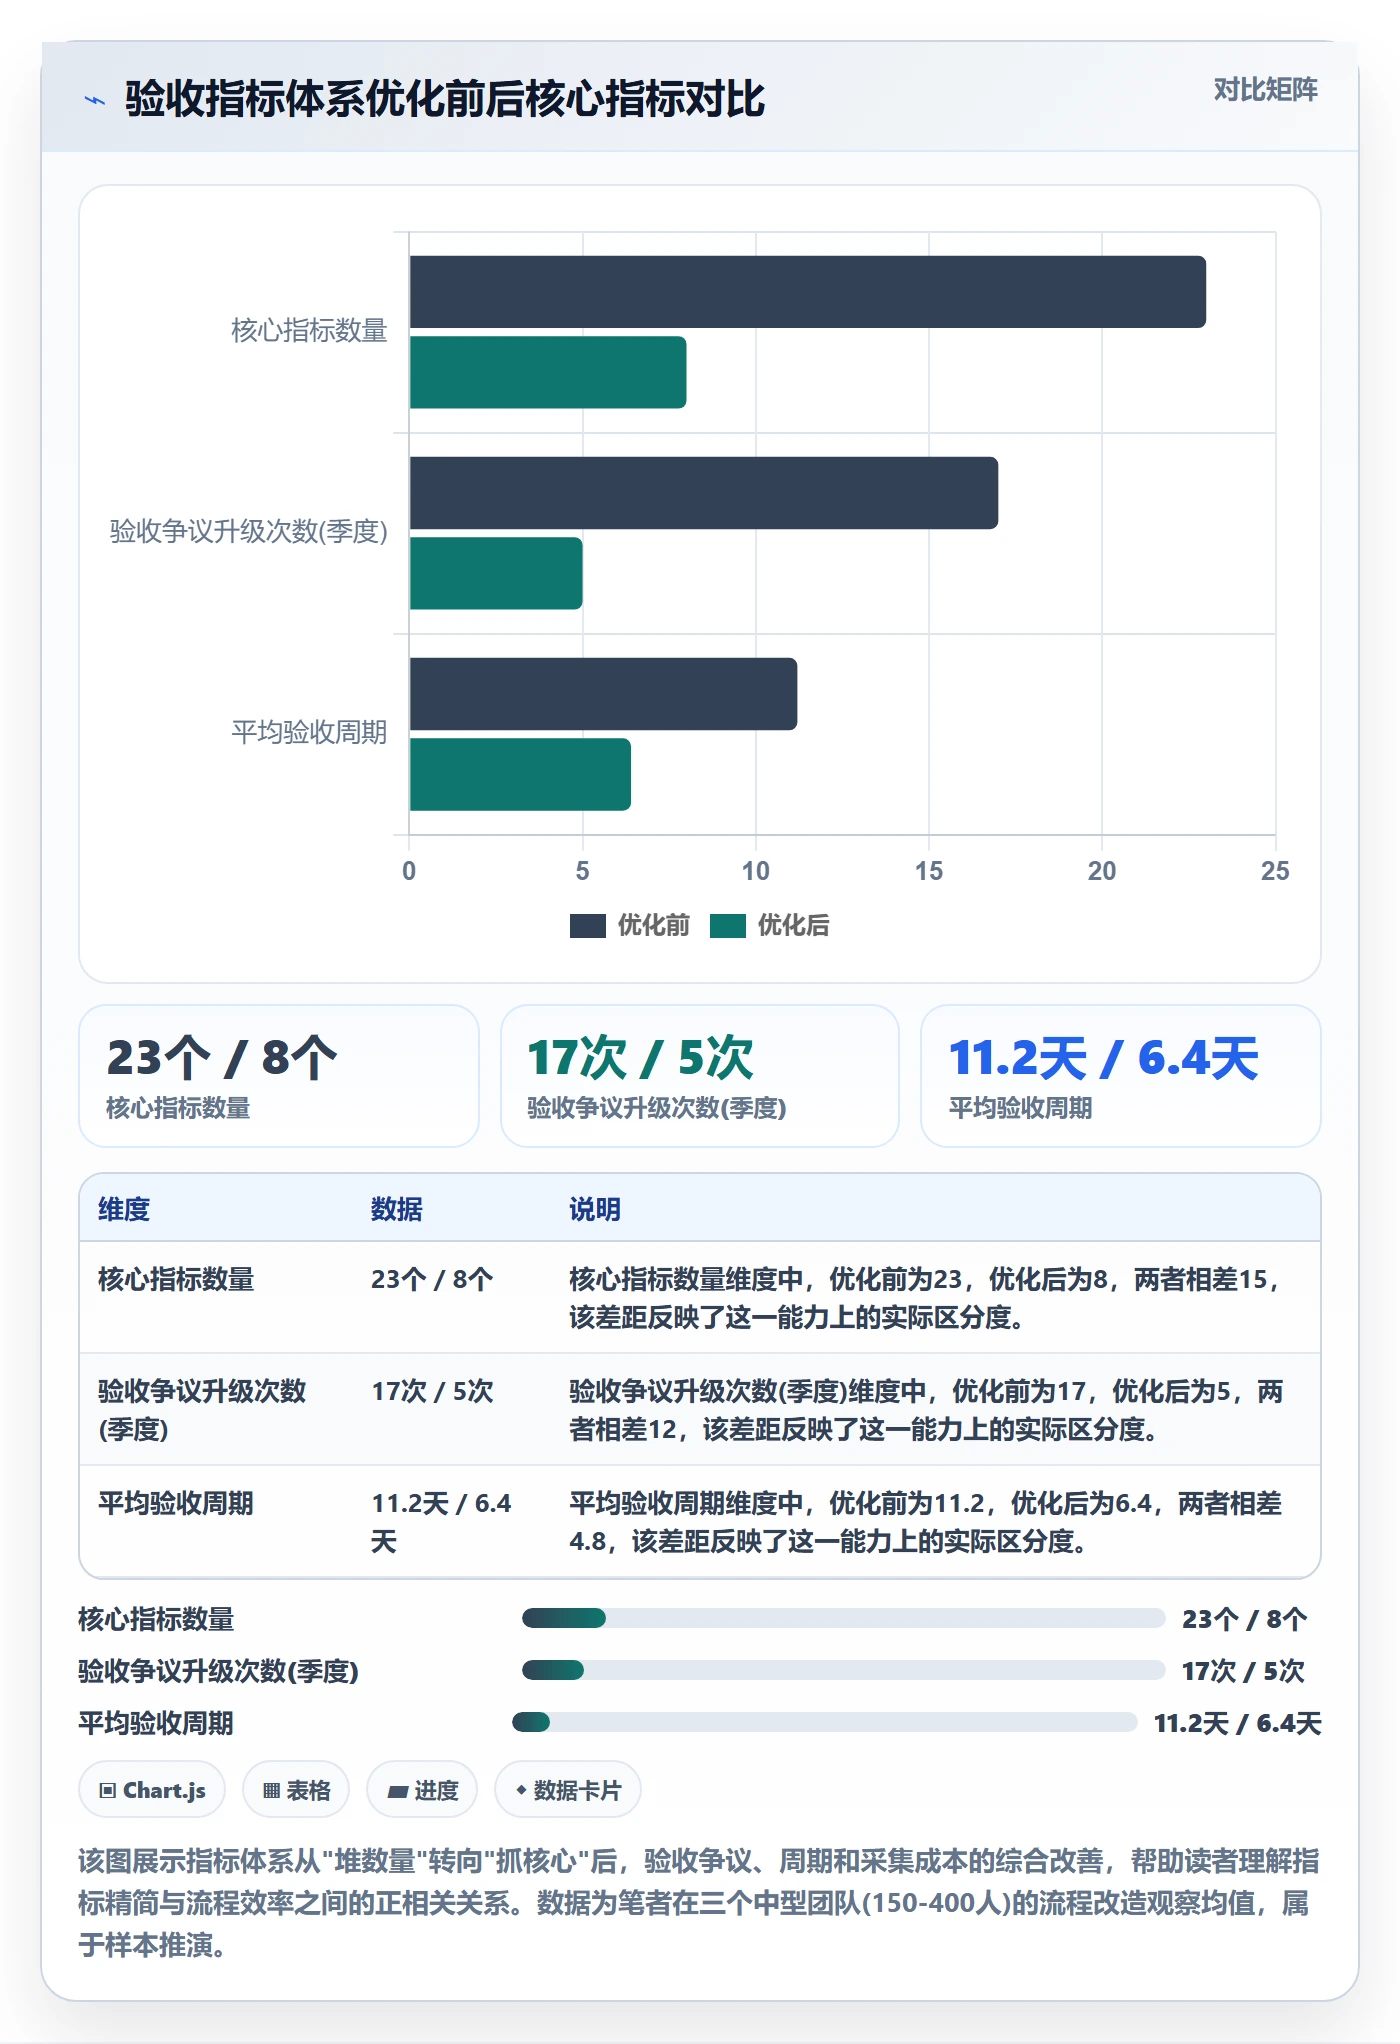This screenshot has width=1400, height=2044.
Task: Click the 平均验收周期 progress bar
Action: [825, 1722]
